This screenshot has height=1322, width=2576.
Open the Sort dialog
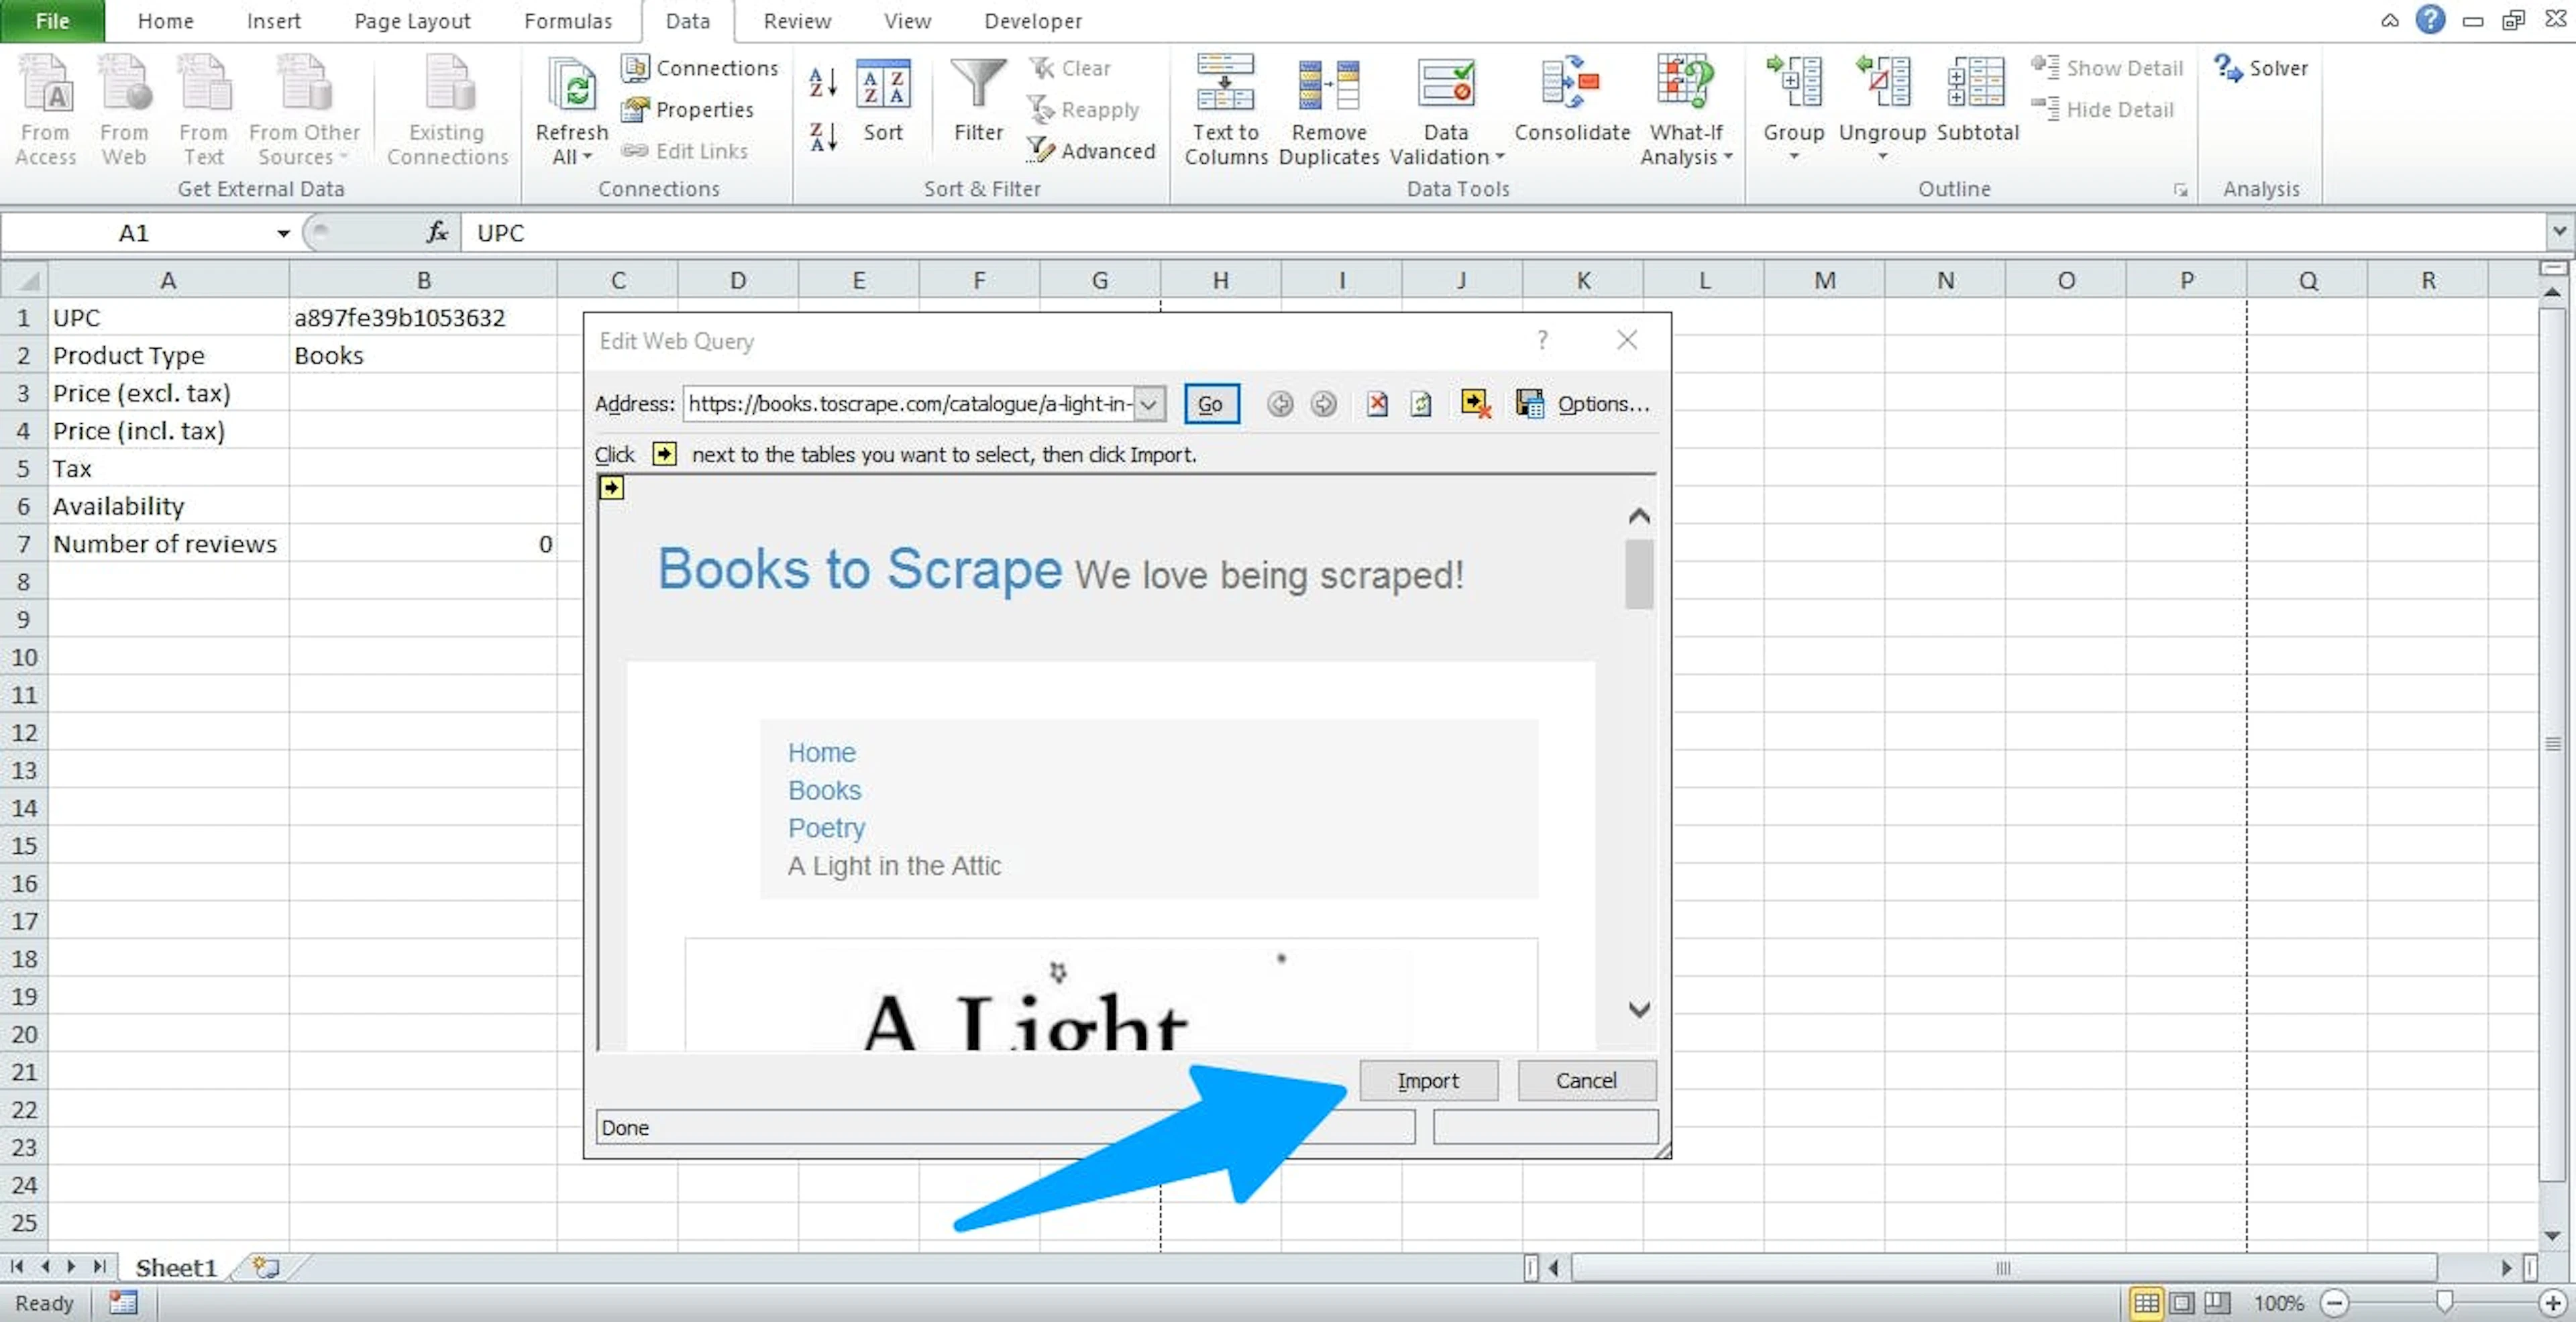[883, 101]
